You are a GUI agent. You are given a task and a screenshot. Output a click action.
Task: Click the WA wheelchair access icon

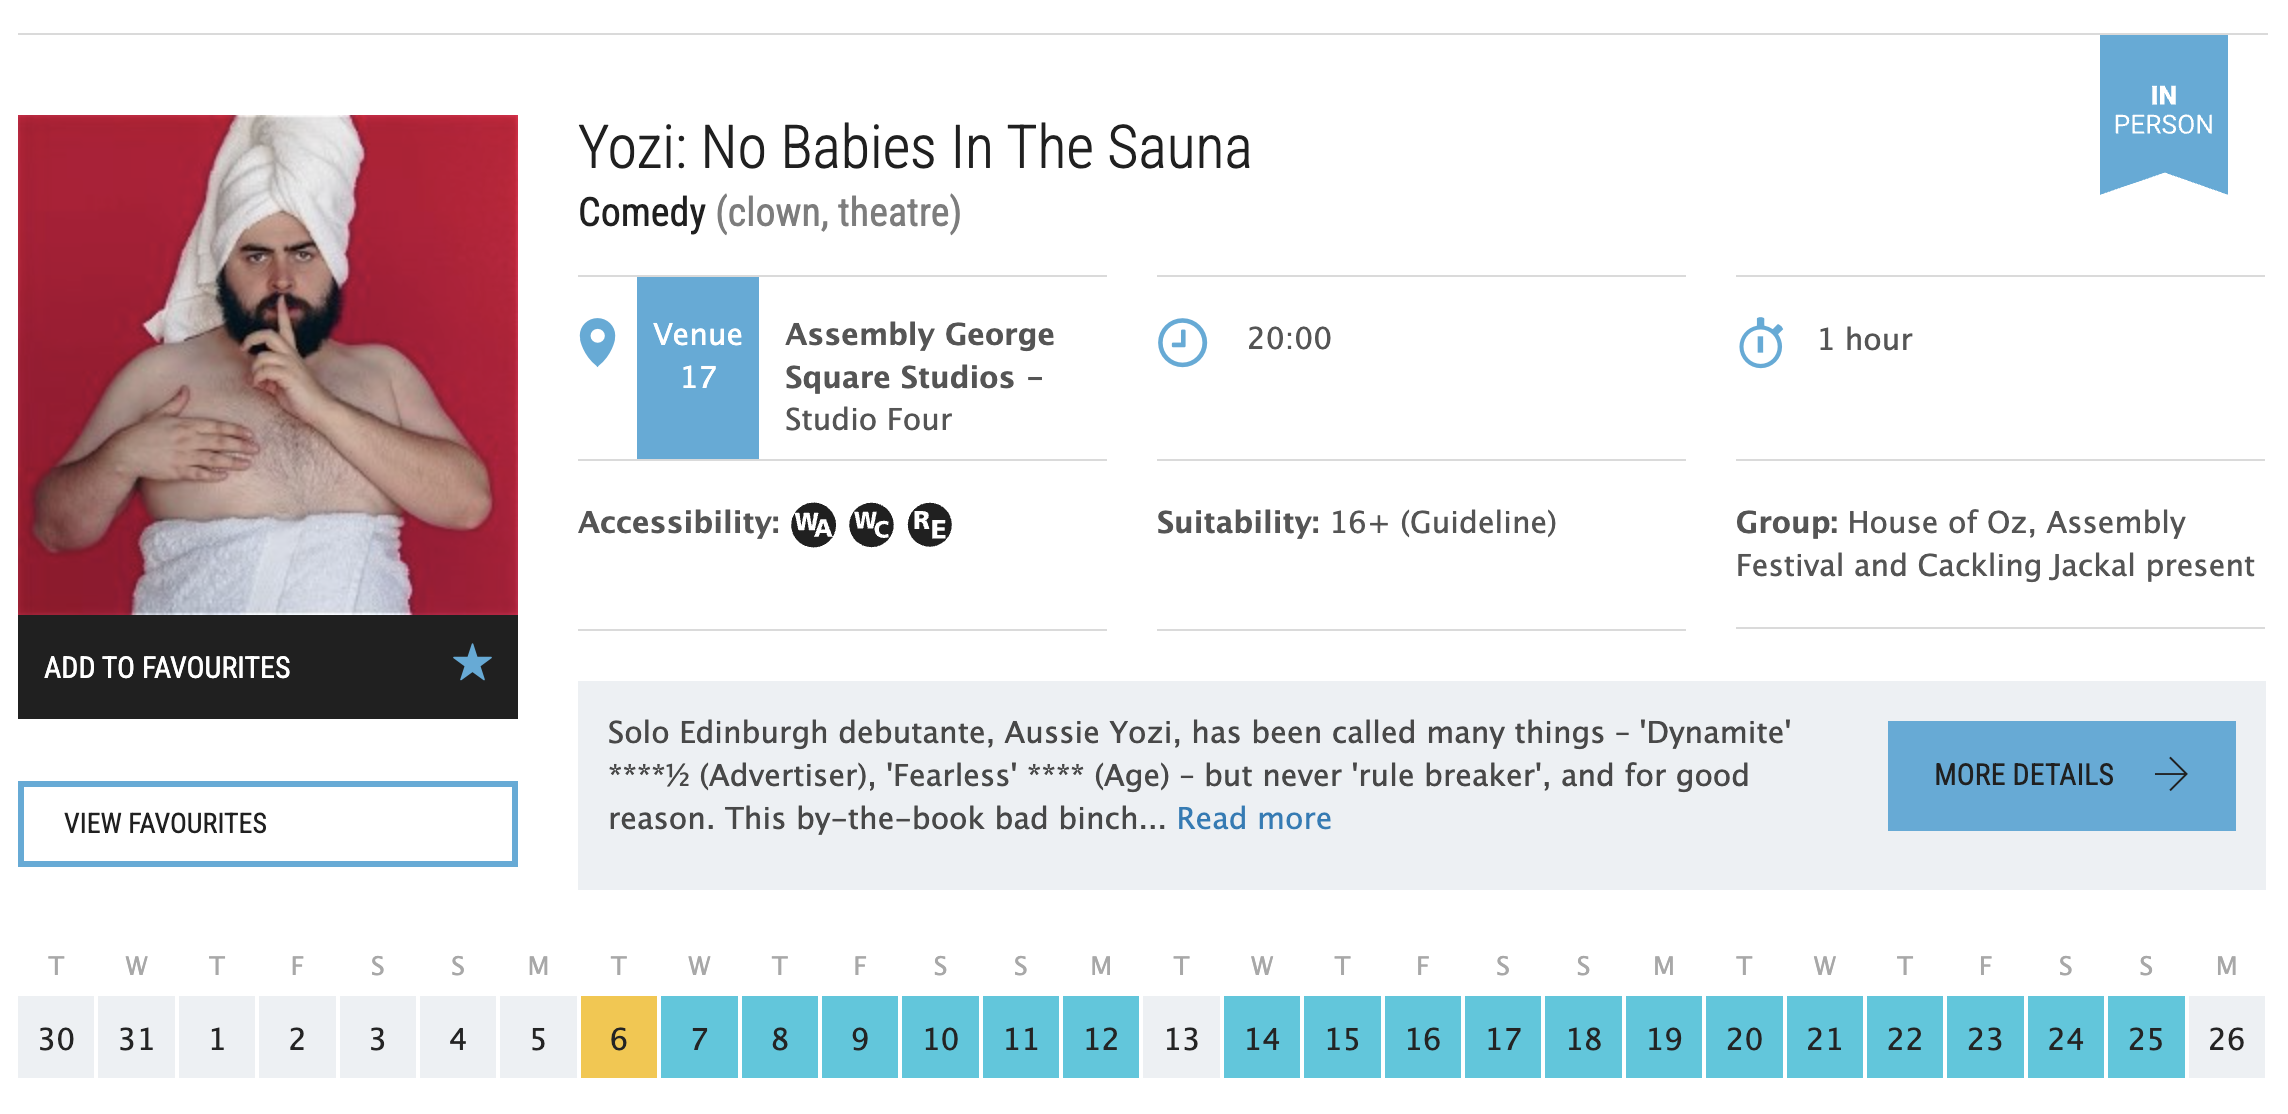click(813, 524)
